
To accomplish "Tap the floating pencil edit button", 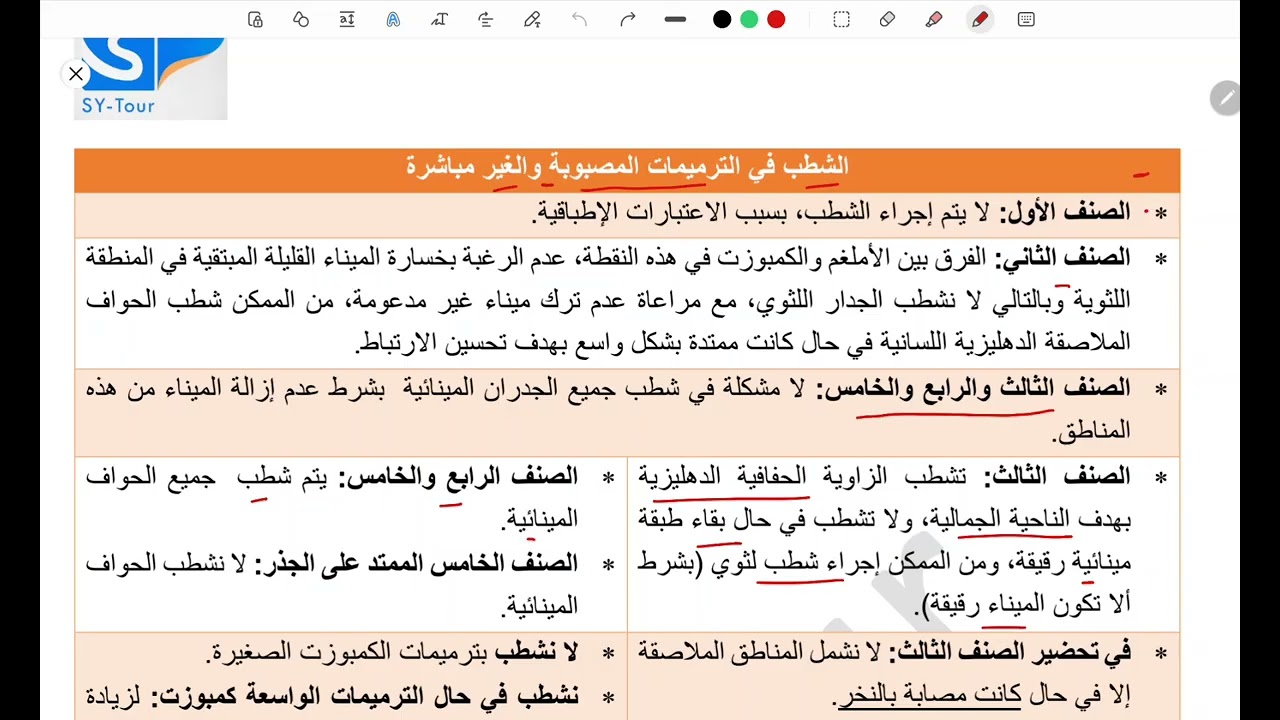I will [x=1225, y=98].
